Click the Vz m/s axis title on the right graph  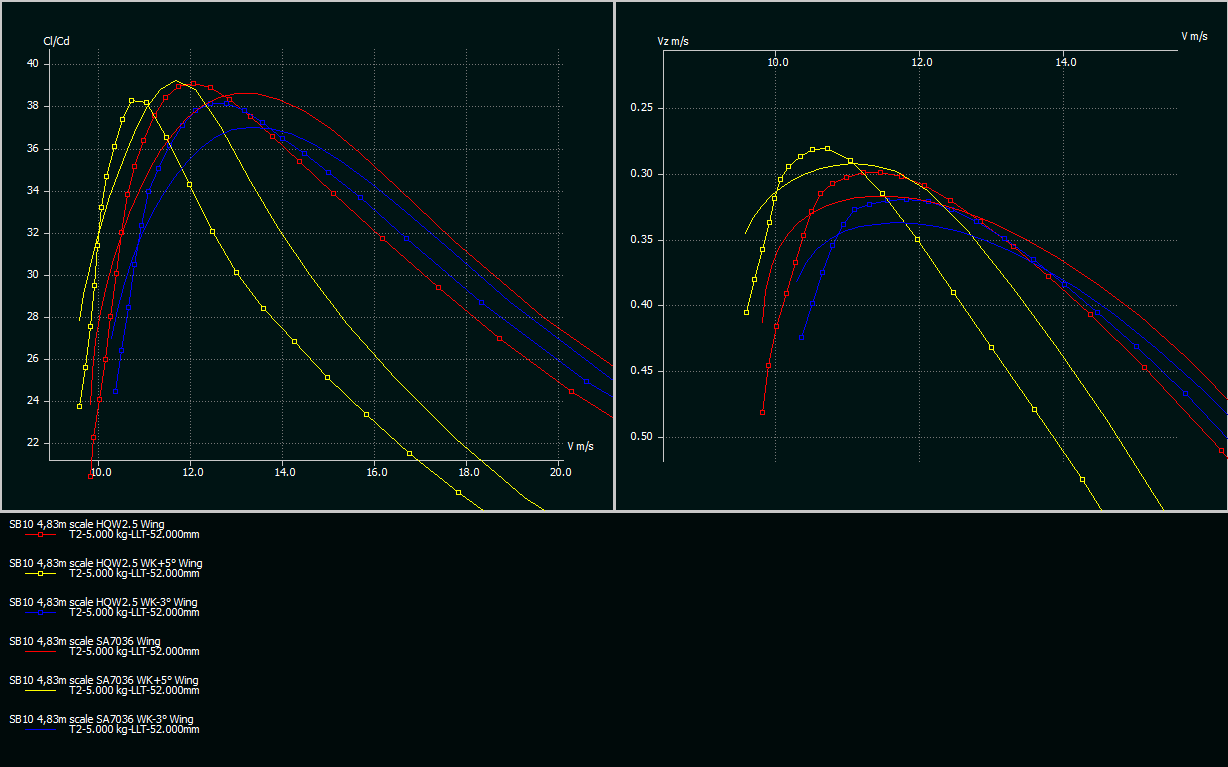[673, 41]
